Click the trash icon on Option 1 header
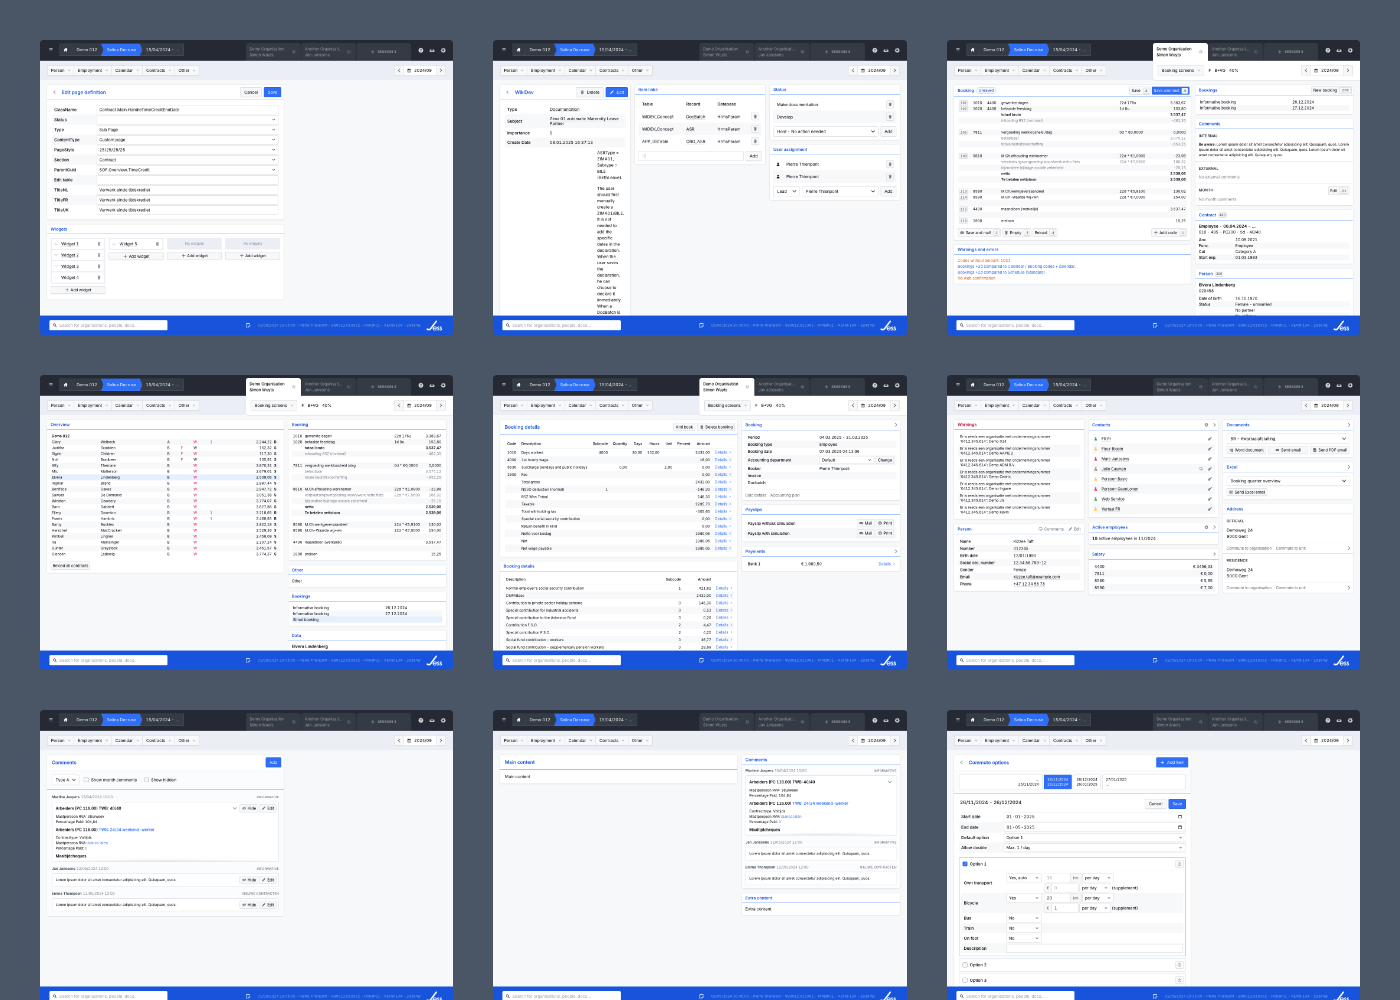Screen dimensions: 1400x1000 coord(1179,864)
